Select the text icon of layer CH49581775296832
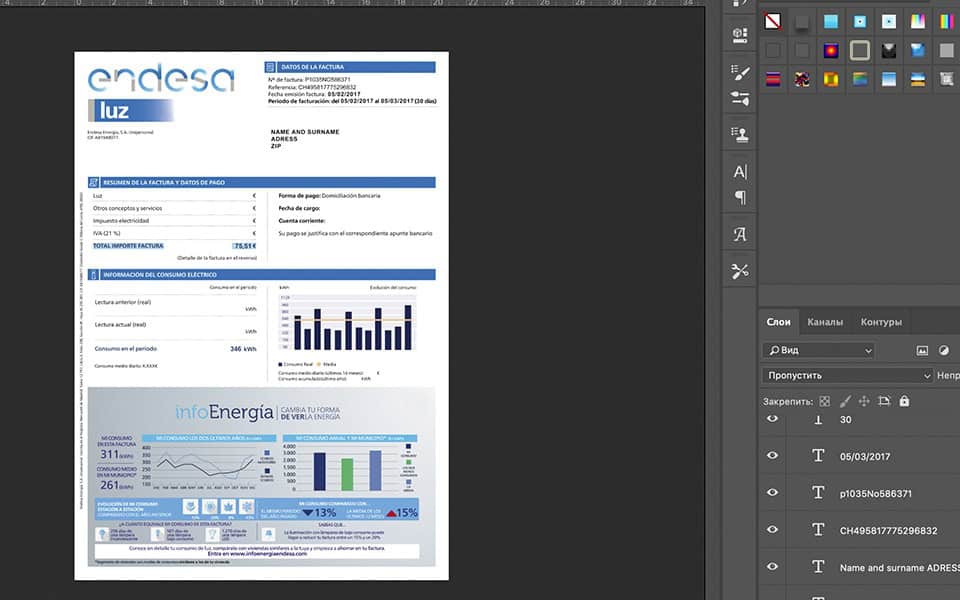The image size is (960, 600). point(818,530)
